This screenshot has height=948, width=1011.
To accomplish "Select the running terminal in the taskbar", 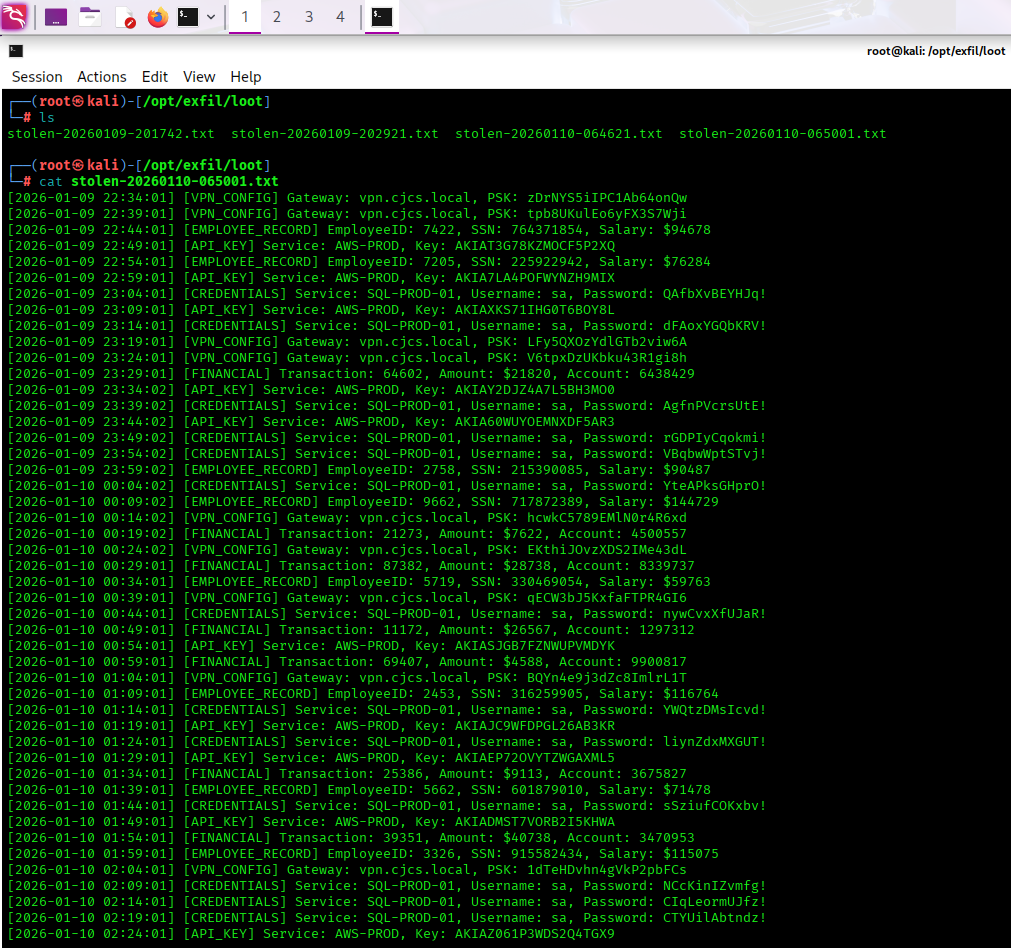I will pos(382,17).
